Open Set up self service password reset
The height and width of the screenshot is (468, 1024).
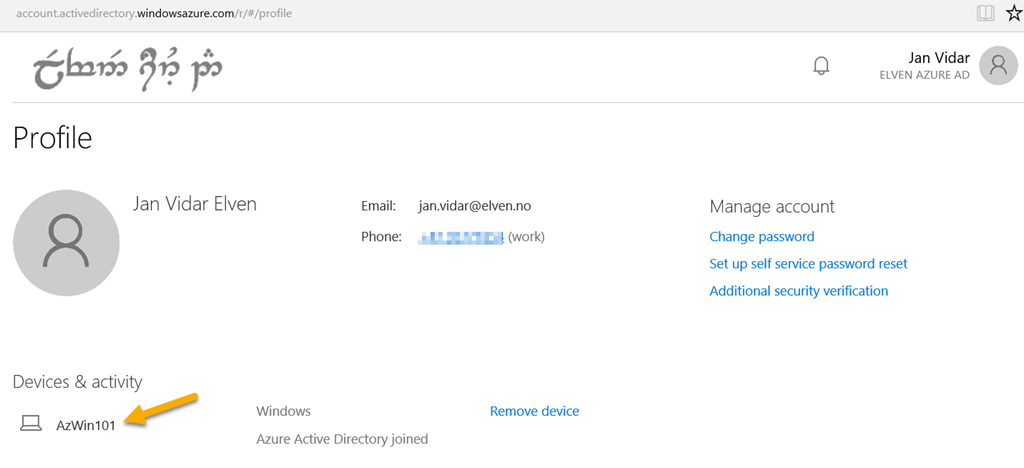click(x=808, y=264)
